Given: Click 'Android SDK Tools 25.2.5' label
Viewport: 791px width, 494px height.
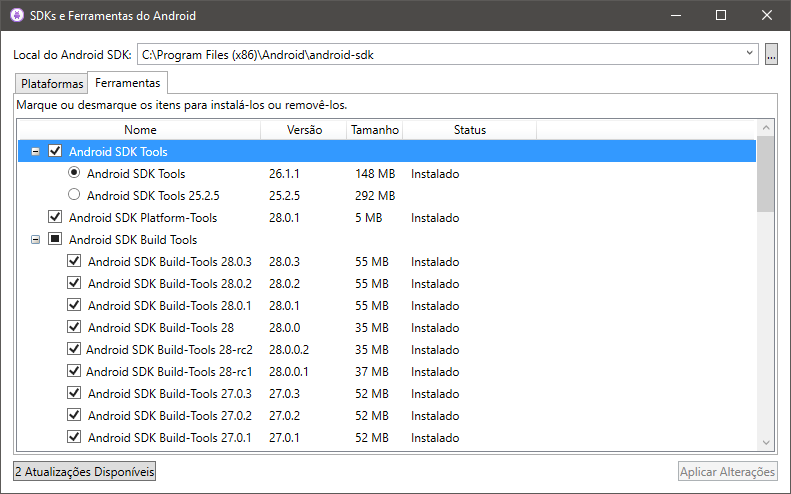Looking at the screenshot, I should pos(153,195).
